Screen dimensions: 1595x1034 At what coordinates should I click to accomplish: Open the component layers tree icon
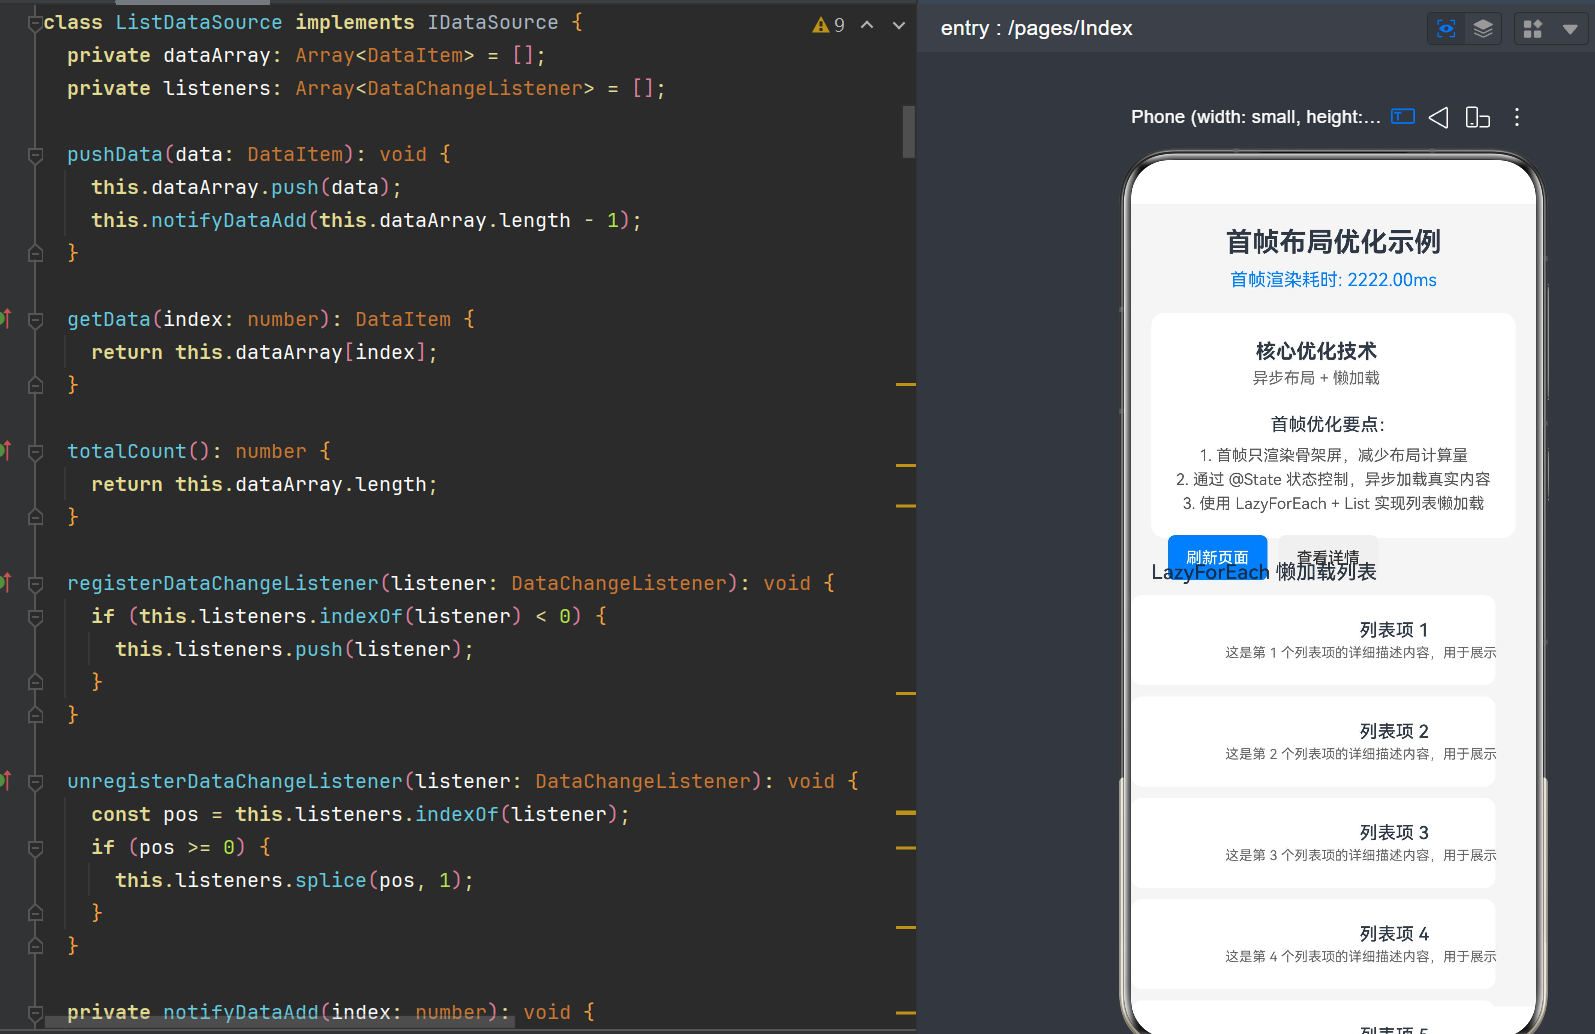(x=1482, y=29)
